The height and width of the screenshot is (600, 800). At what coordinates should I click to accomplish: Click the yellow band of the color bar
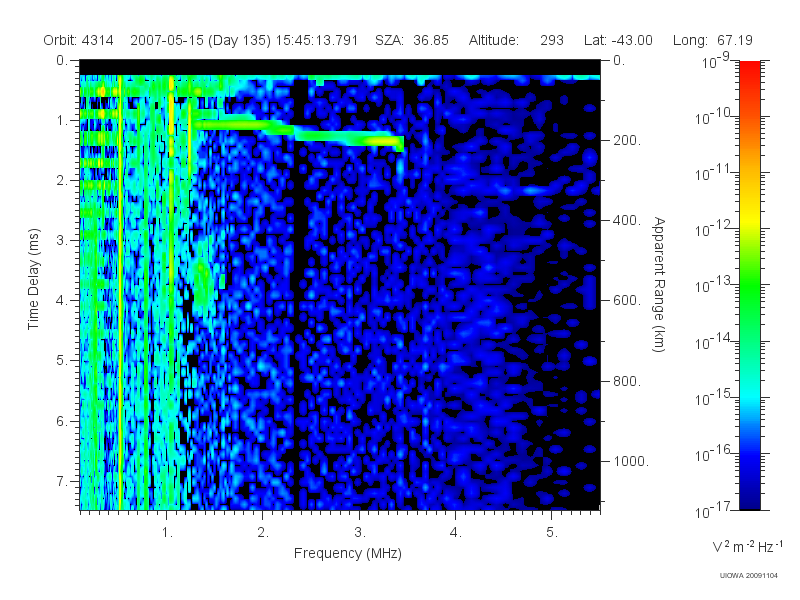[749, 217]
